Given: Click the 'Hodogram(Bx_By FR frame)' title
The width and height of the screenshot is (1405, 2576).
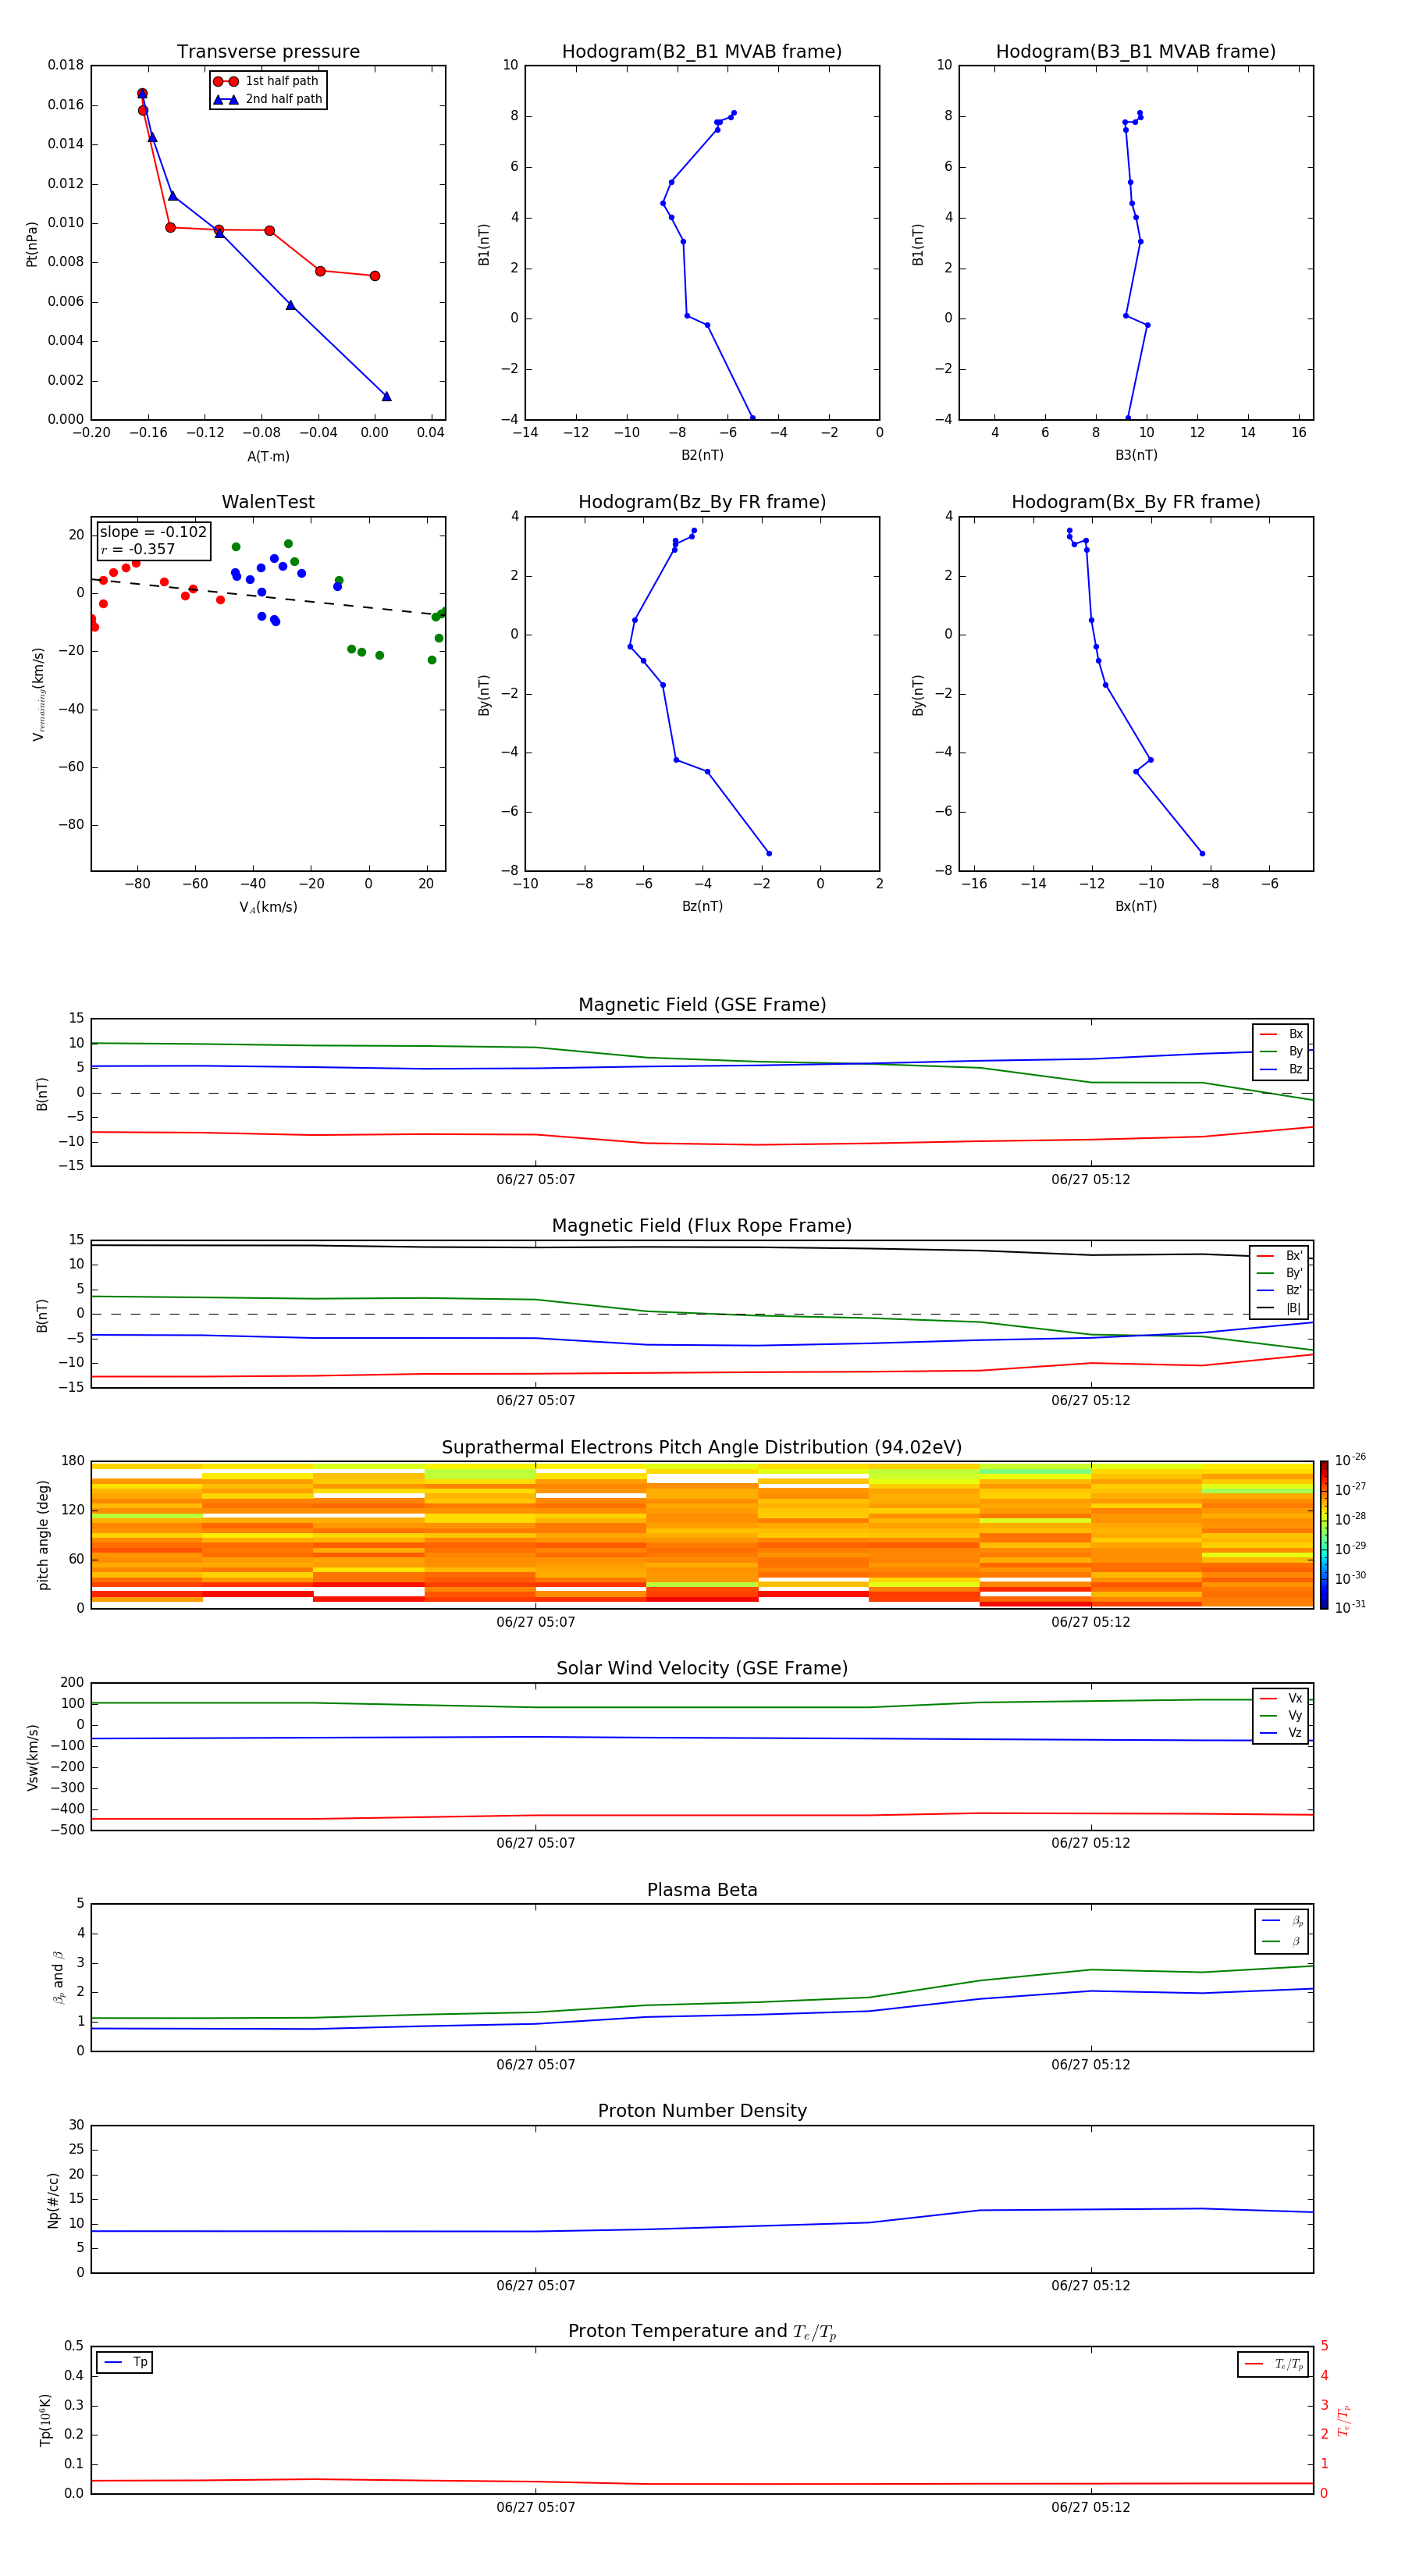Looking at the screenshot, I should 1136,502.
